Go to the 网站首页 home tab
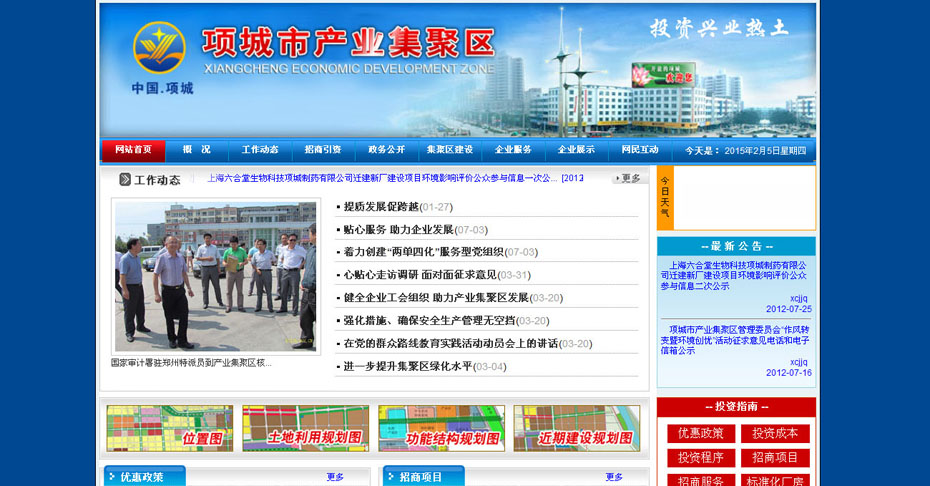This screenshot has width=930, height=486. (133, 150)
